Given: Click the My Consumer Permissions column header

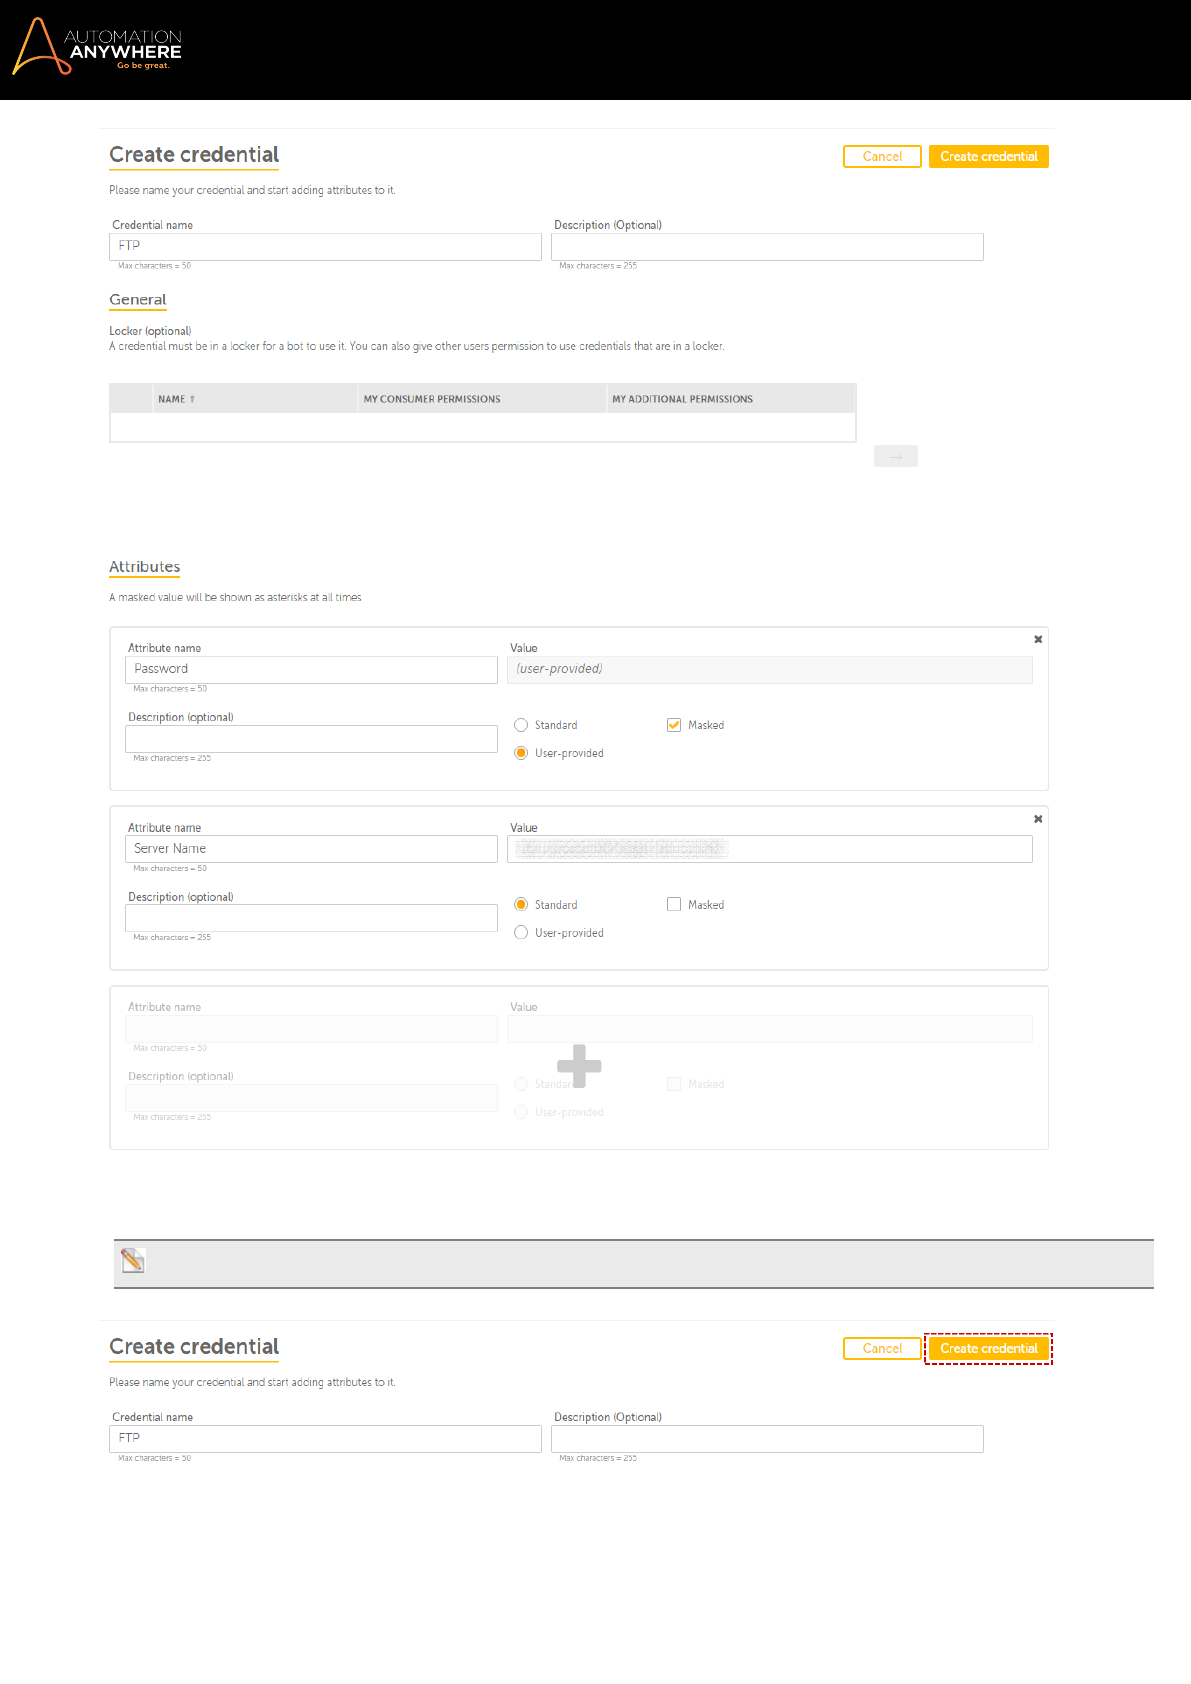Looking at the screenshot, I should [x=432, y=399].
